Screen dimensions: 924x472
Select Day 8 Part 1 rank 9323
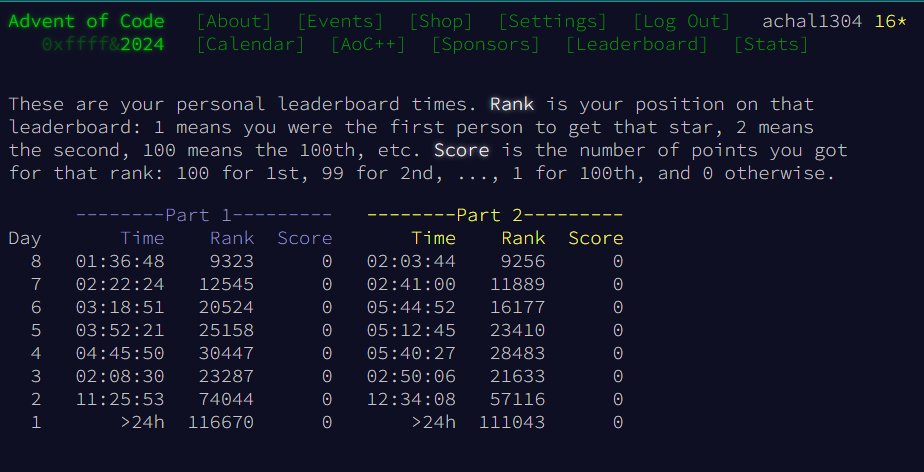click(232, 261)
